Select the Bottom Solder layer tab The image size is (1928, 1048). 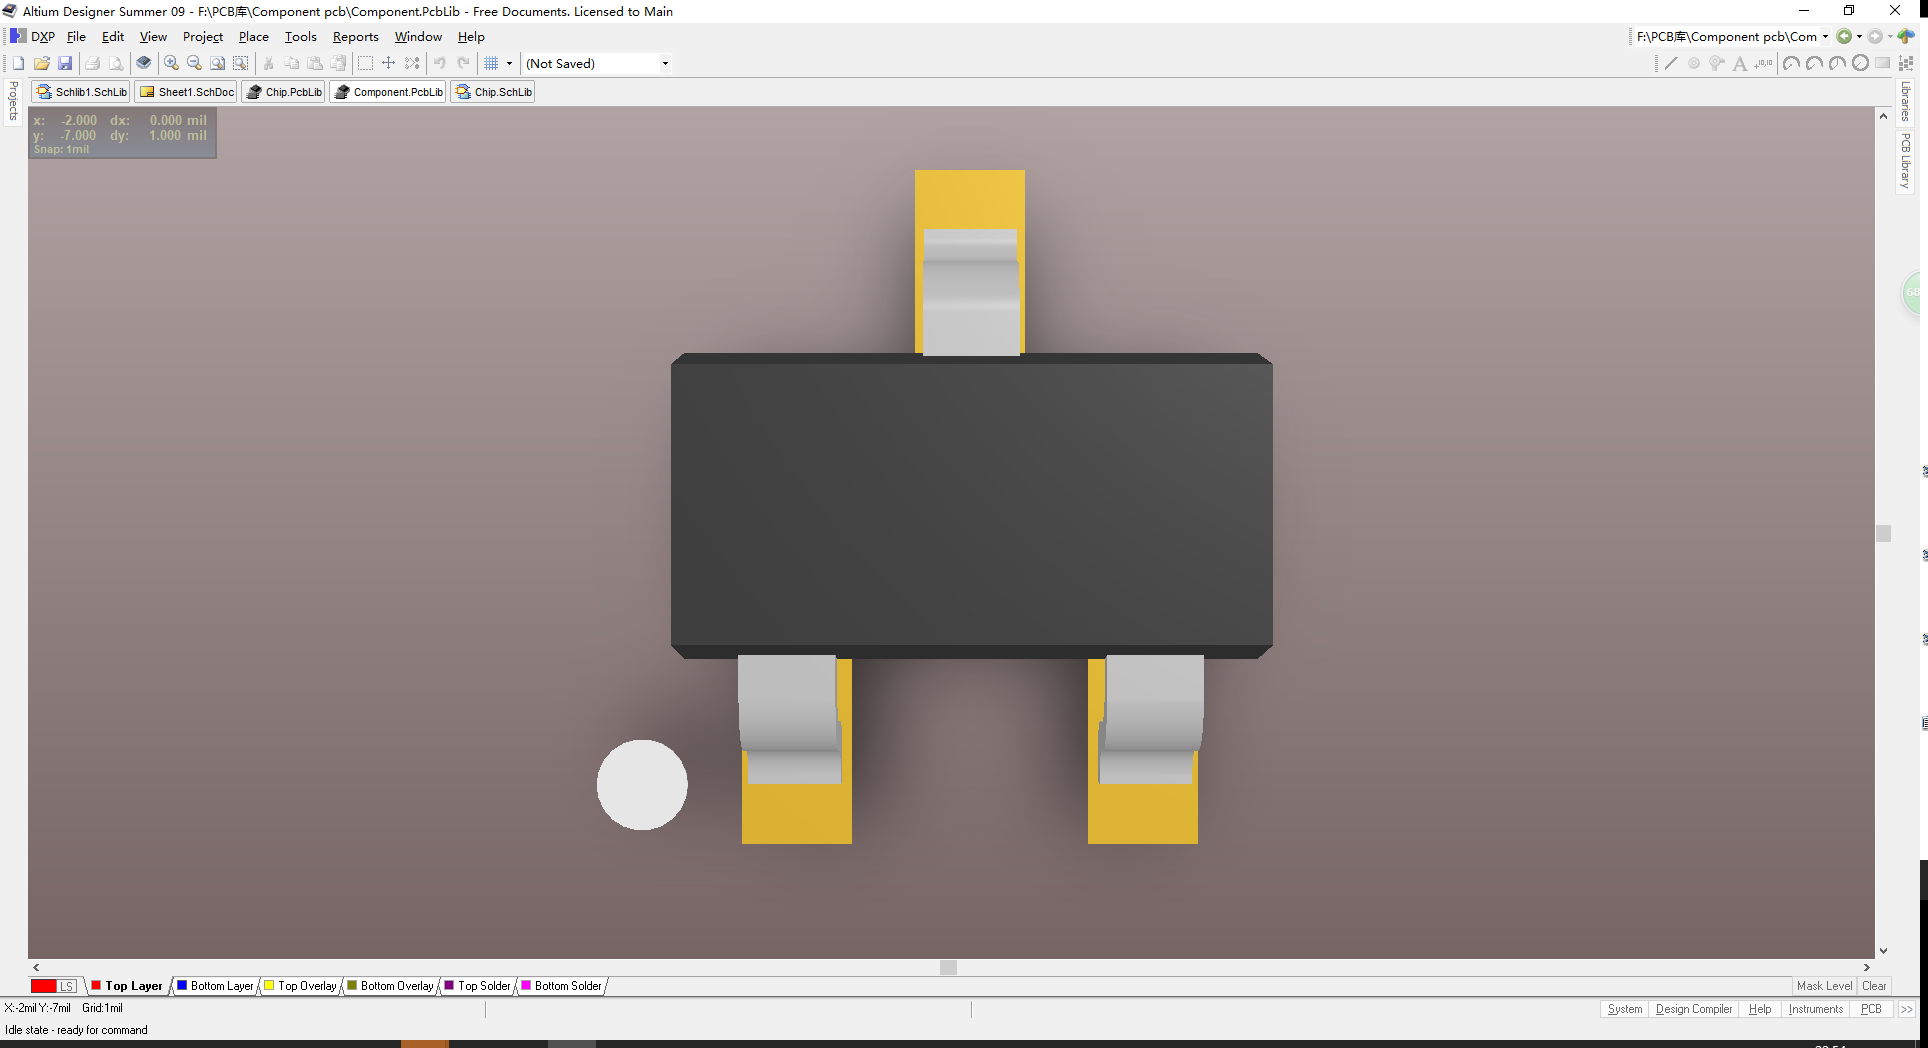tap(561, 986)
